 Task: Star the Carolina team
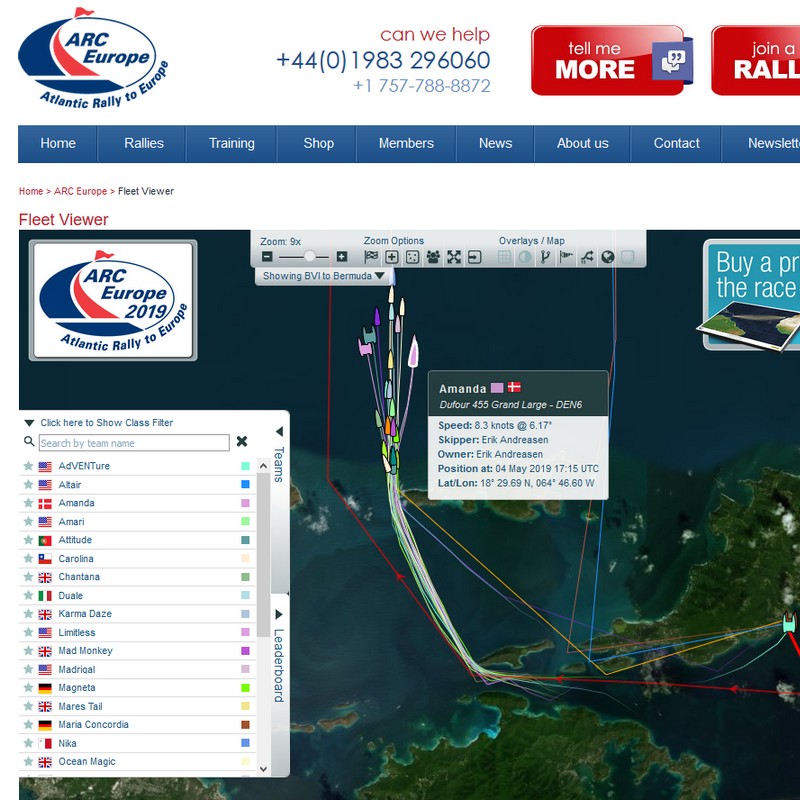(x=29, y=558)
